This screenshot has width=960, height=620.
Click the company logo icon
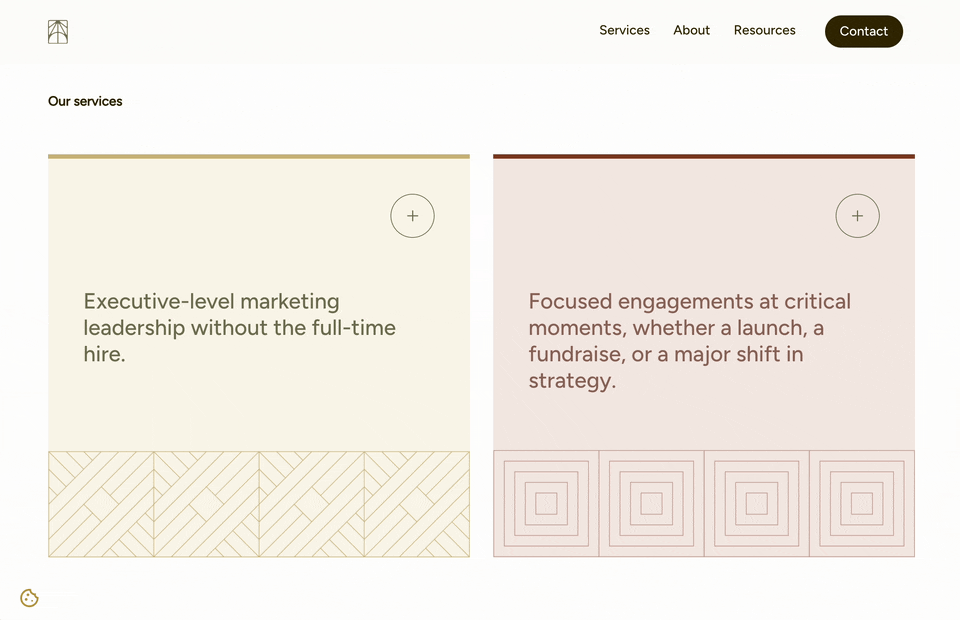point(58,32)
